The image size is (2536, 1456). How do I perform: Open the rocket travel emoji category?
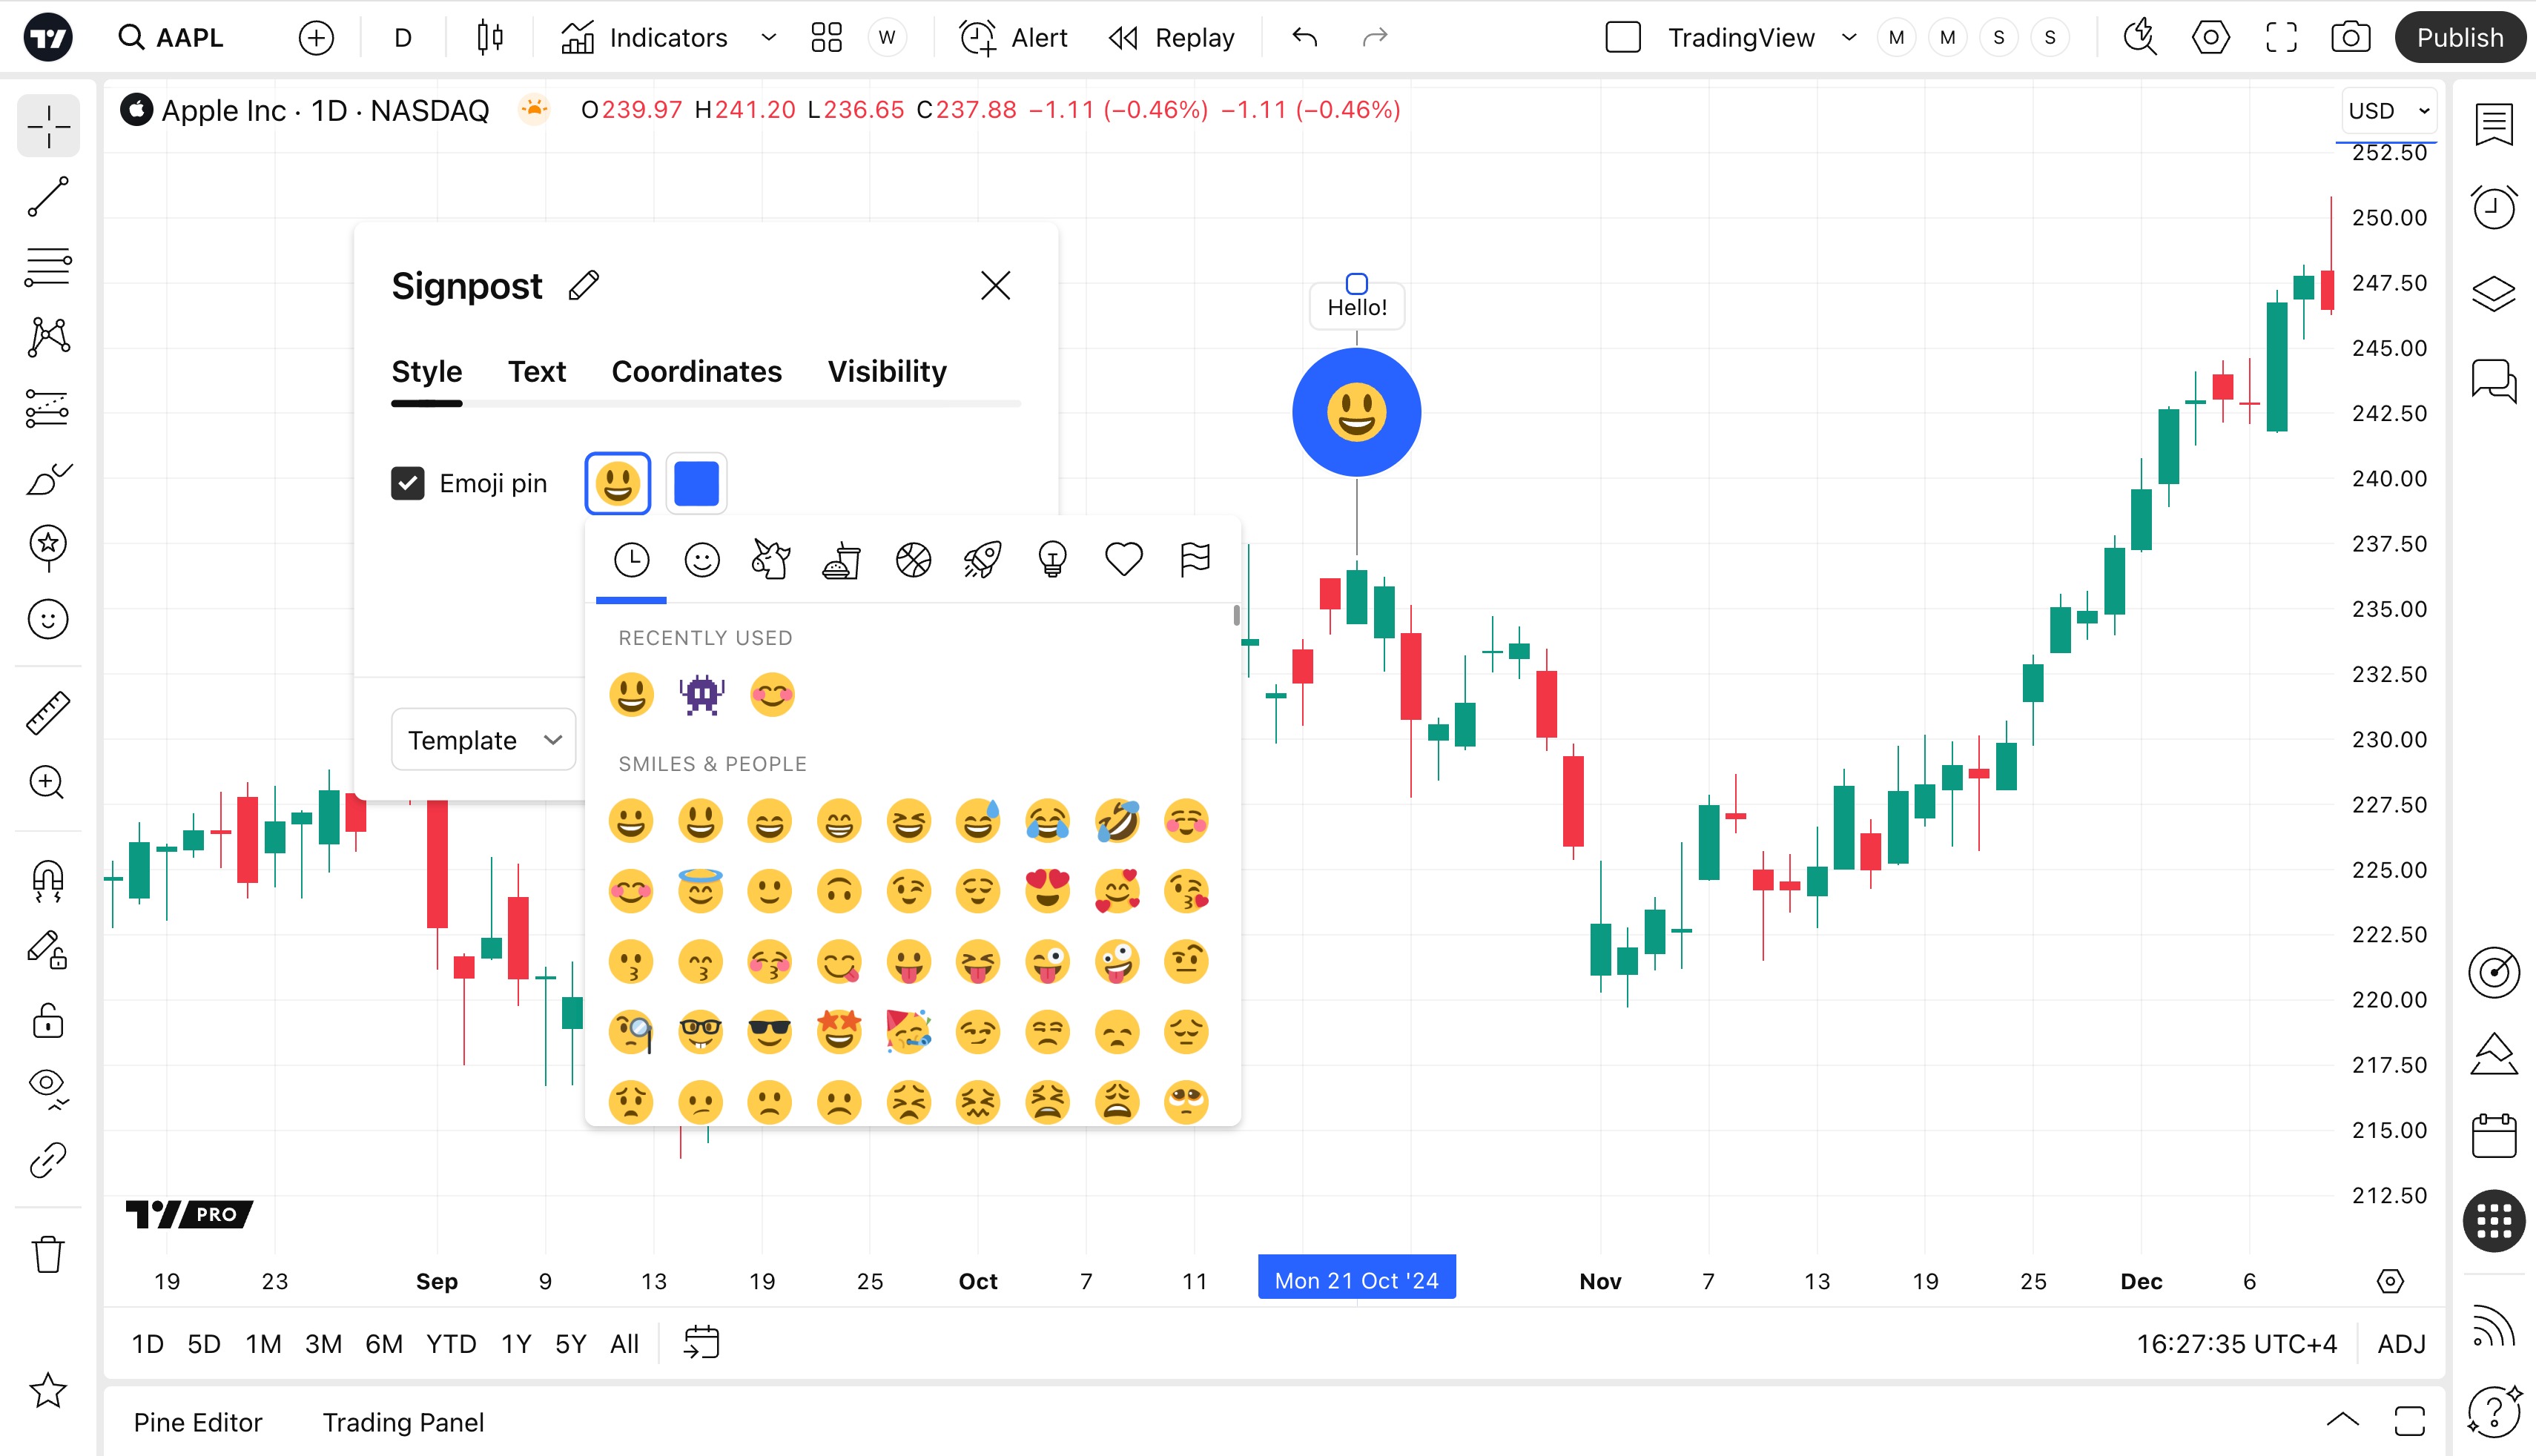(x=982, y=560)
